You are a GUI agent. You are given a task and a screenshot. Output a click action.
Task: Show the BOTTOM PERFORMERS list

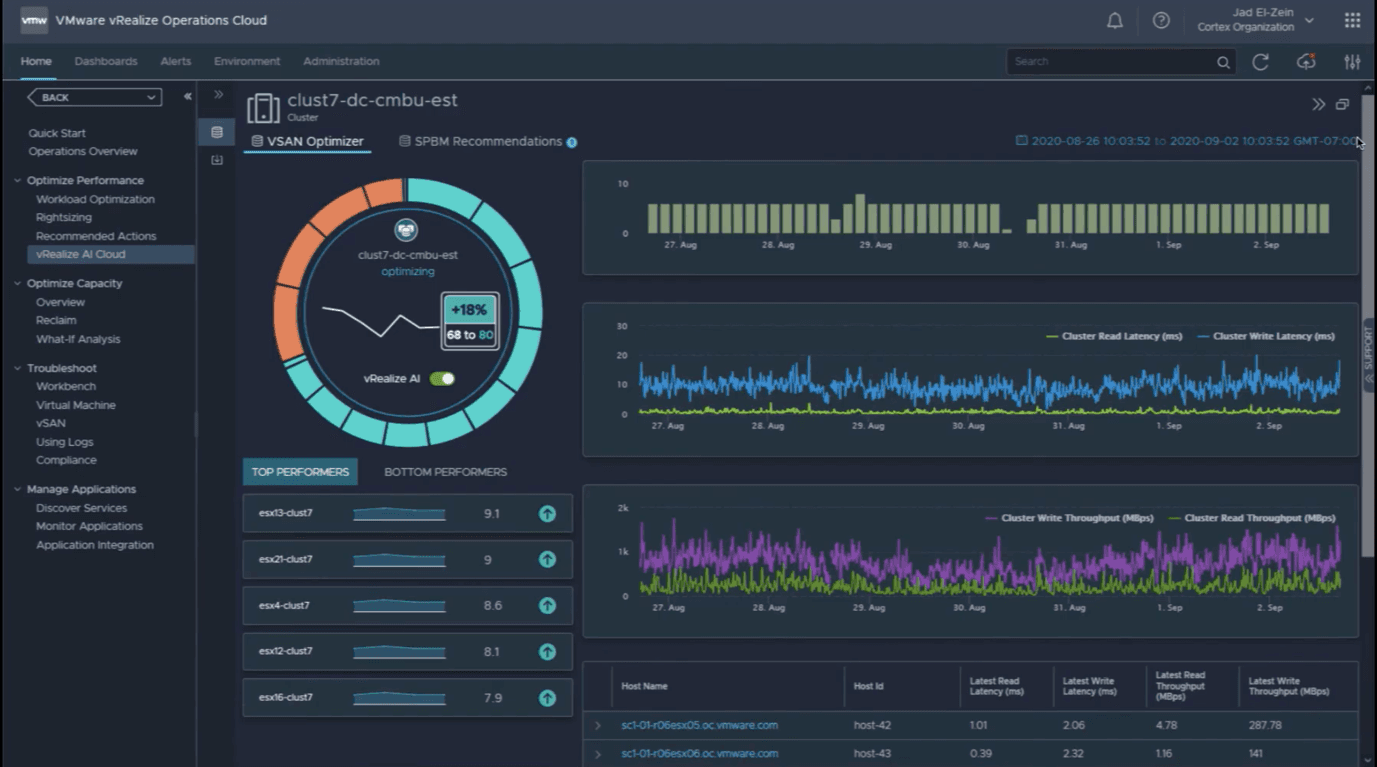[x=445, y=472]
